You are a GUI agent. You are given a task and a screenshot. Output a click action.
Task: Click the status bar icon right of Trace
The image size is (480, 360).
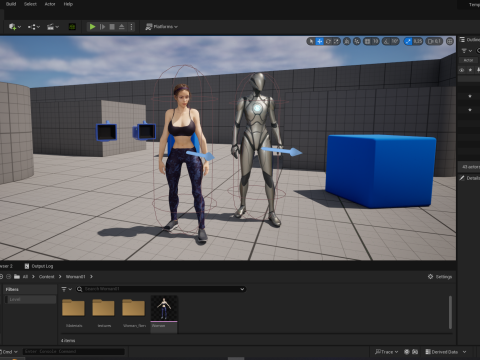pyautogui.click(x=407, y=352)
